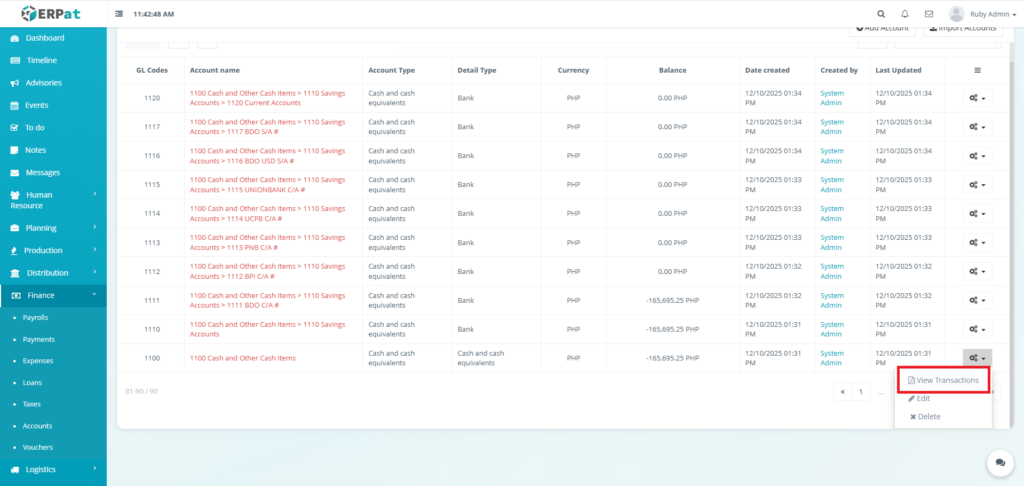This screenshot has height=486, width=1024.
Task: Toggle the sidebar hamburger menu icon
Action: 120,14
